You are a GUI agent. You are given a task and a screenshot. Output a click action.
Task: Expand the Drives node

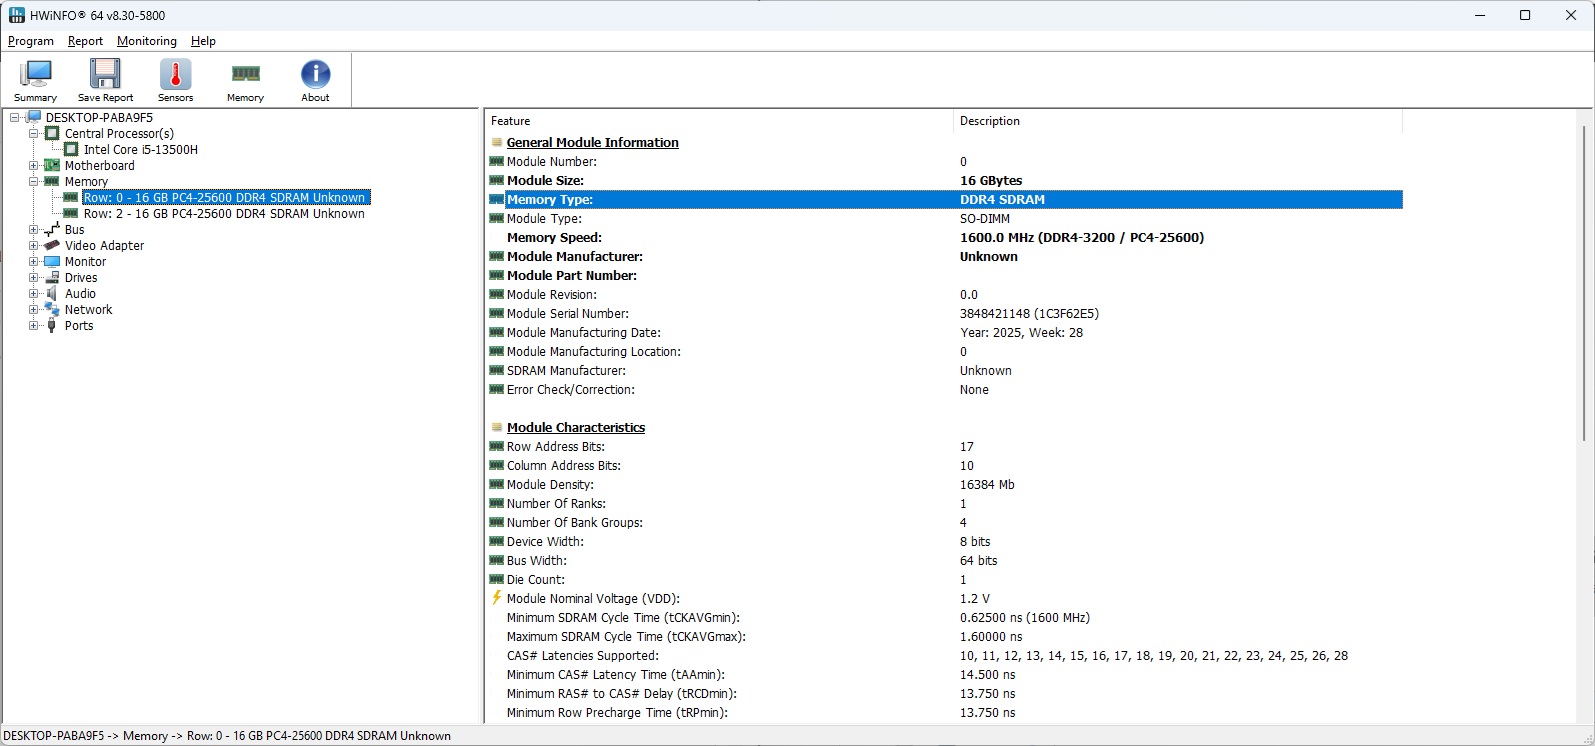[x=34, y=278]
